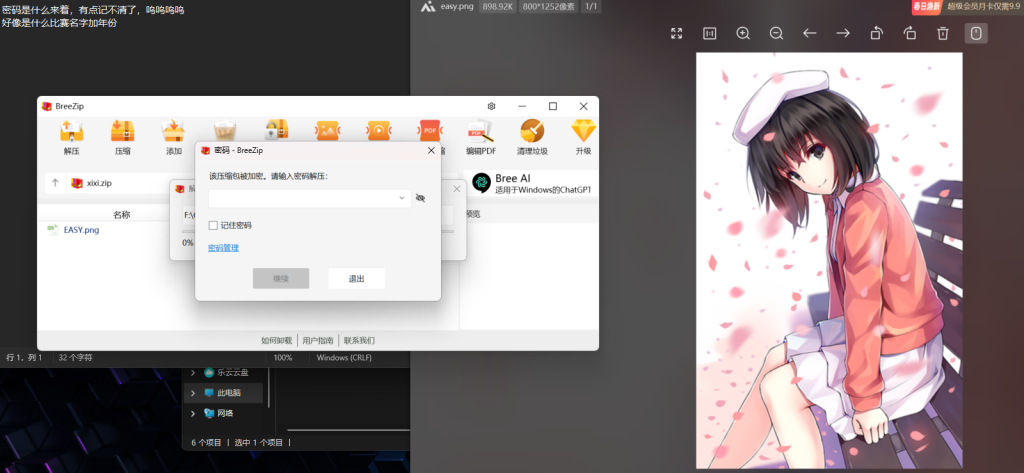Click Windows (CRLF) in Notepad status bar

pos(344,358)
